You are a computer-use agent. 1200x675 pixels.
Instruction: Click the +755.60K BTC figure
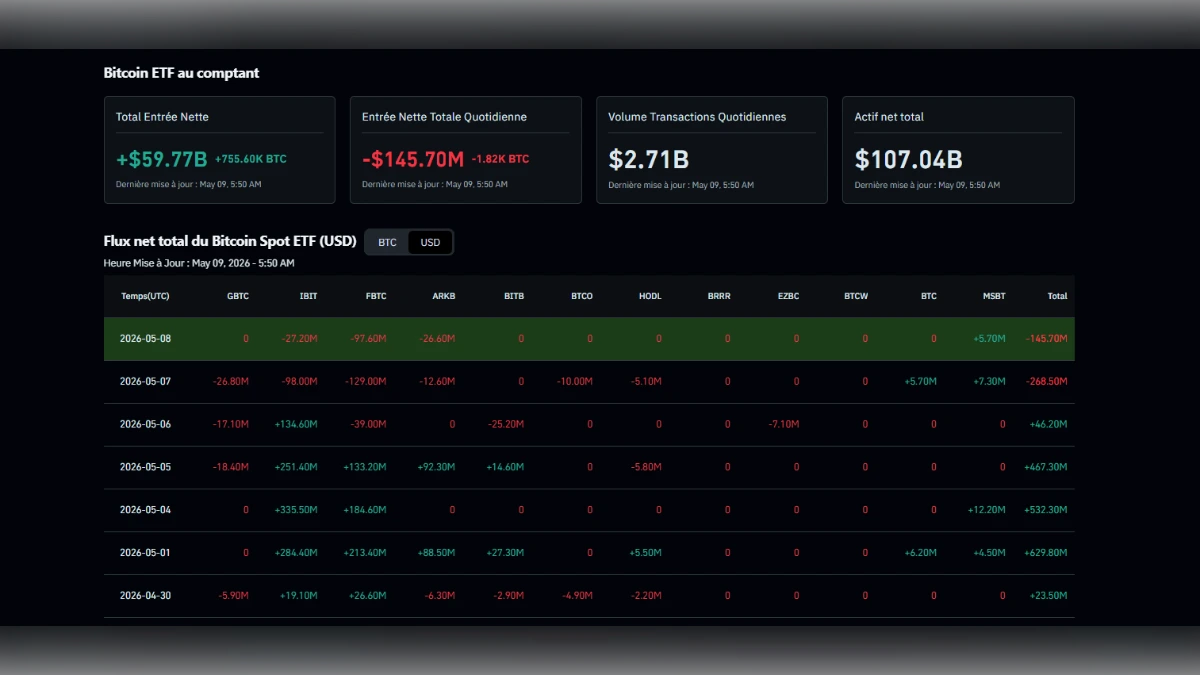[x=251, y=159]
